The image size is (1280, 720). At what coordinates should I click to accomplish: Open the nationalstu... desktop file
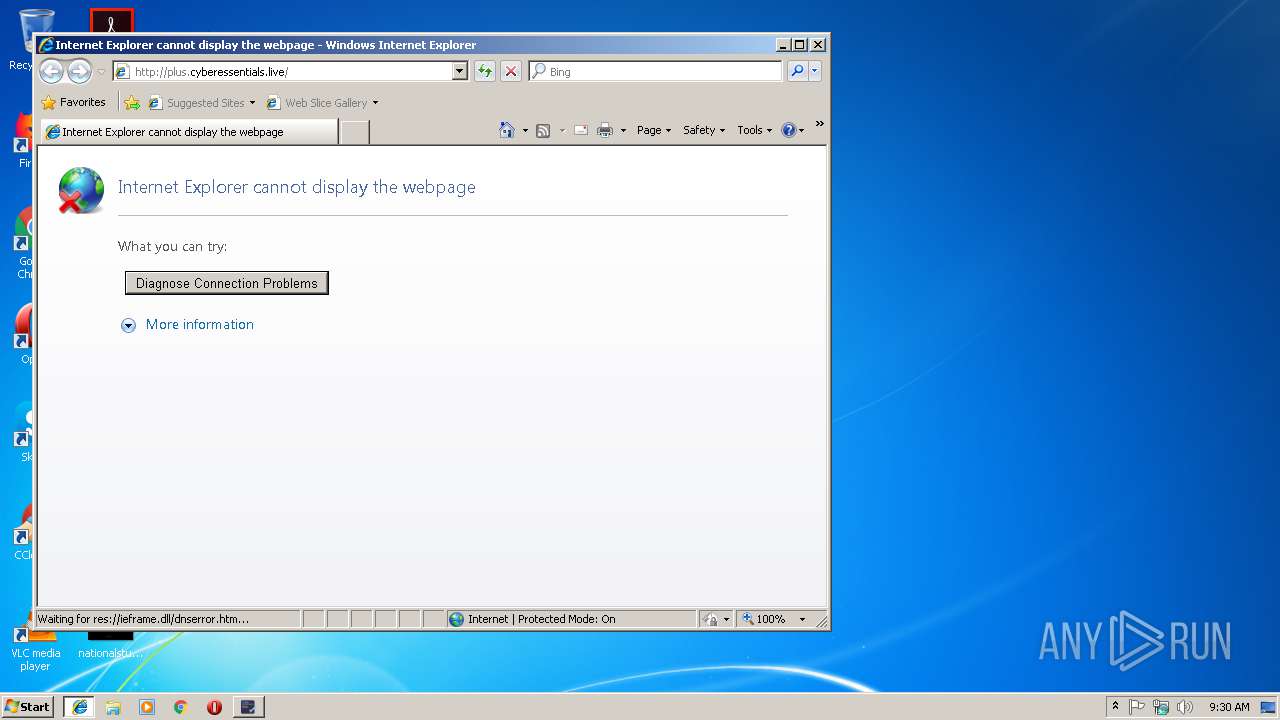110,645
